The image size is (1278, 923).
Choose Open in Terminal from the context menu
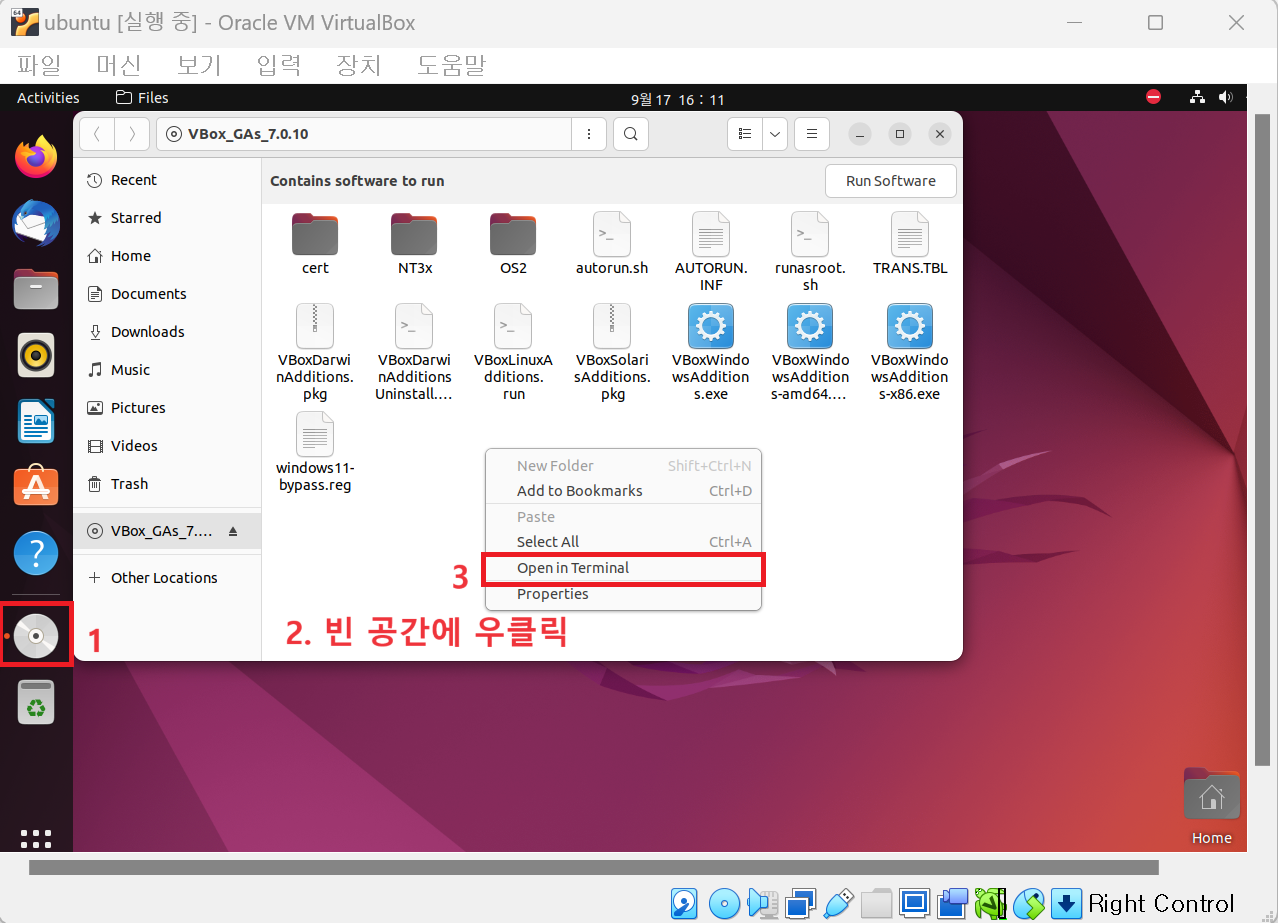(x=623, y=568)
